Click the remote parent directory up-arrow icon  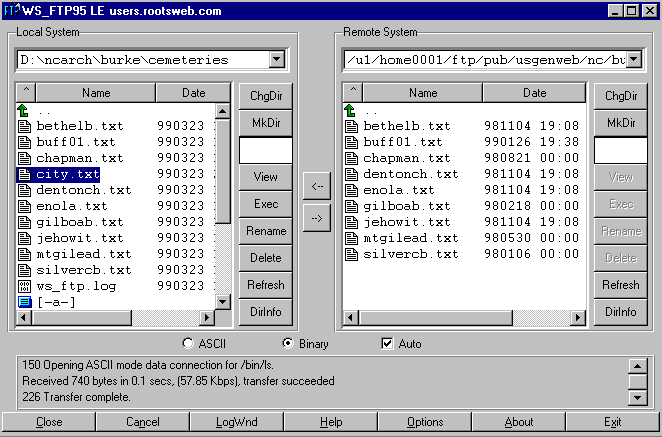point(351,110)
